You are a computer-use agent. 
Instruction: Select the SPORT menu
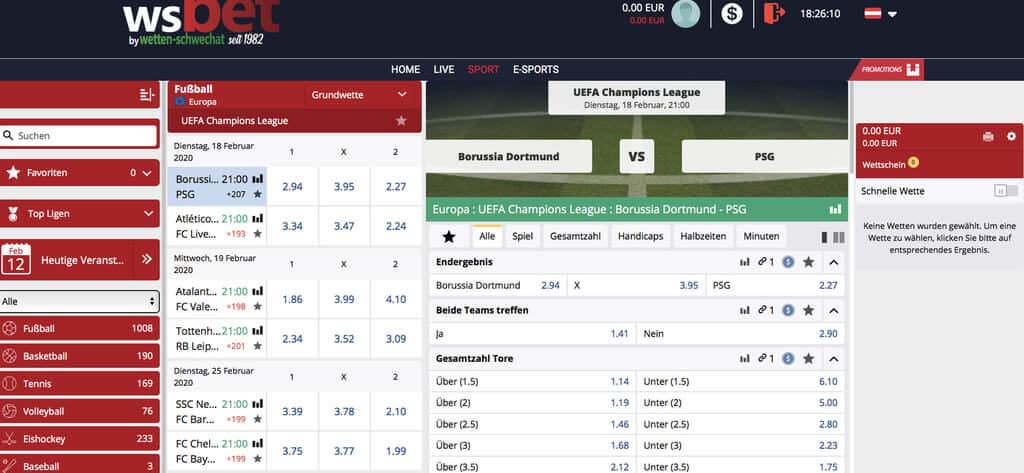[x=483, y=69]
